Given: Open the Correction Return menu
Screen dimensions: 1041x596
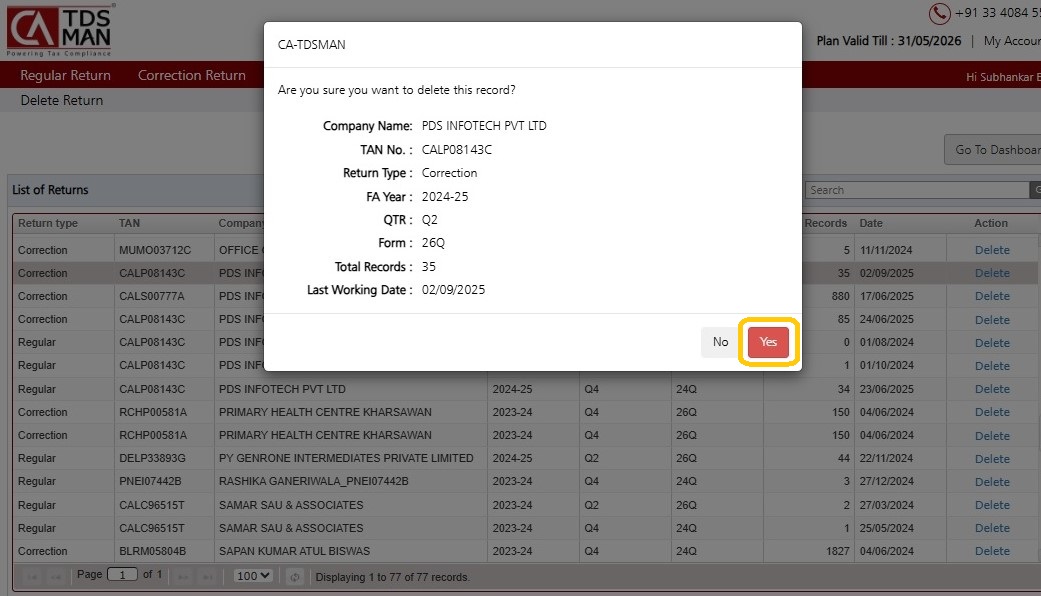Looking at the screenshot, I should coord(191,75).
